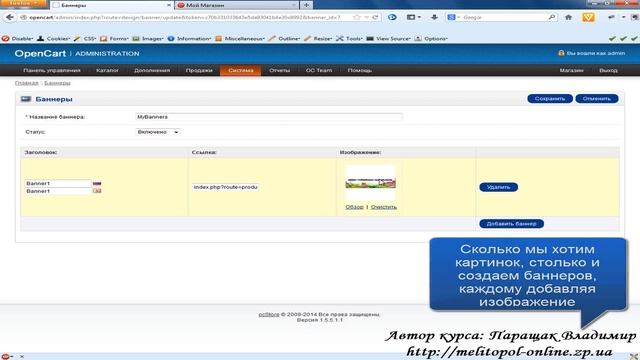Click the banner image thumbnail
Viewport: 640px width, 360px height.
click(370, 182)
